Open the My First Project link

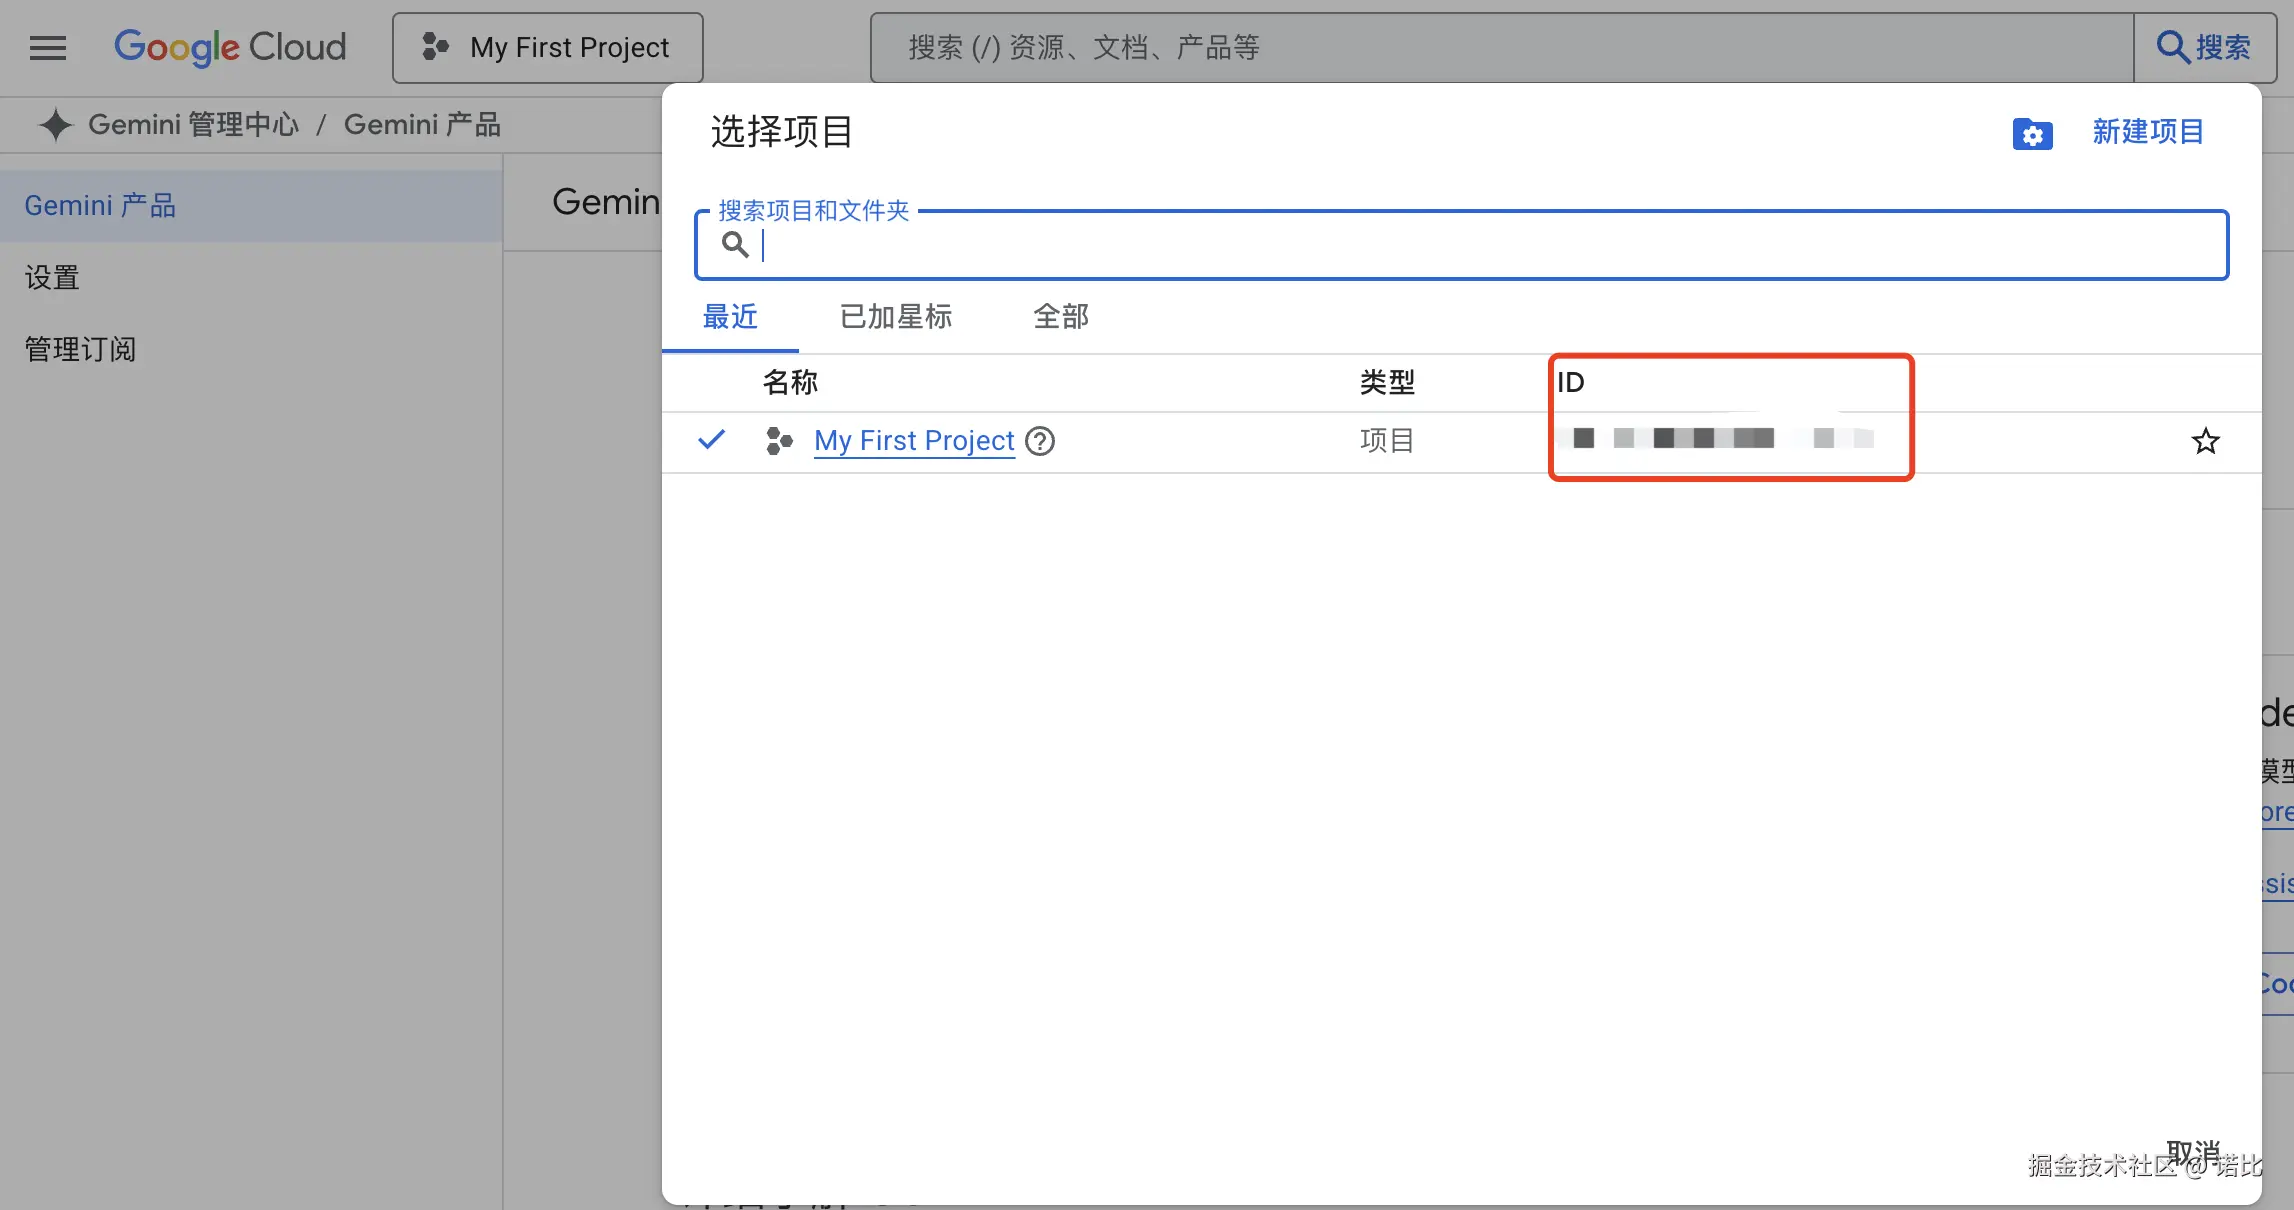[x=914, y=441]
